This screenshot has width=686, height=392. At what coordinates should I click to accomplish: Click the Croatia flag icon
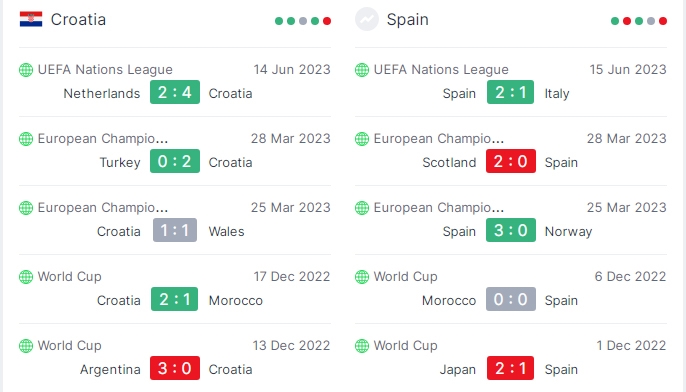pyautogui.click(x=31, y=20)
